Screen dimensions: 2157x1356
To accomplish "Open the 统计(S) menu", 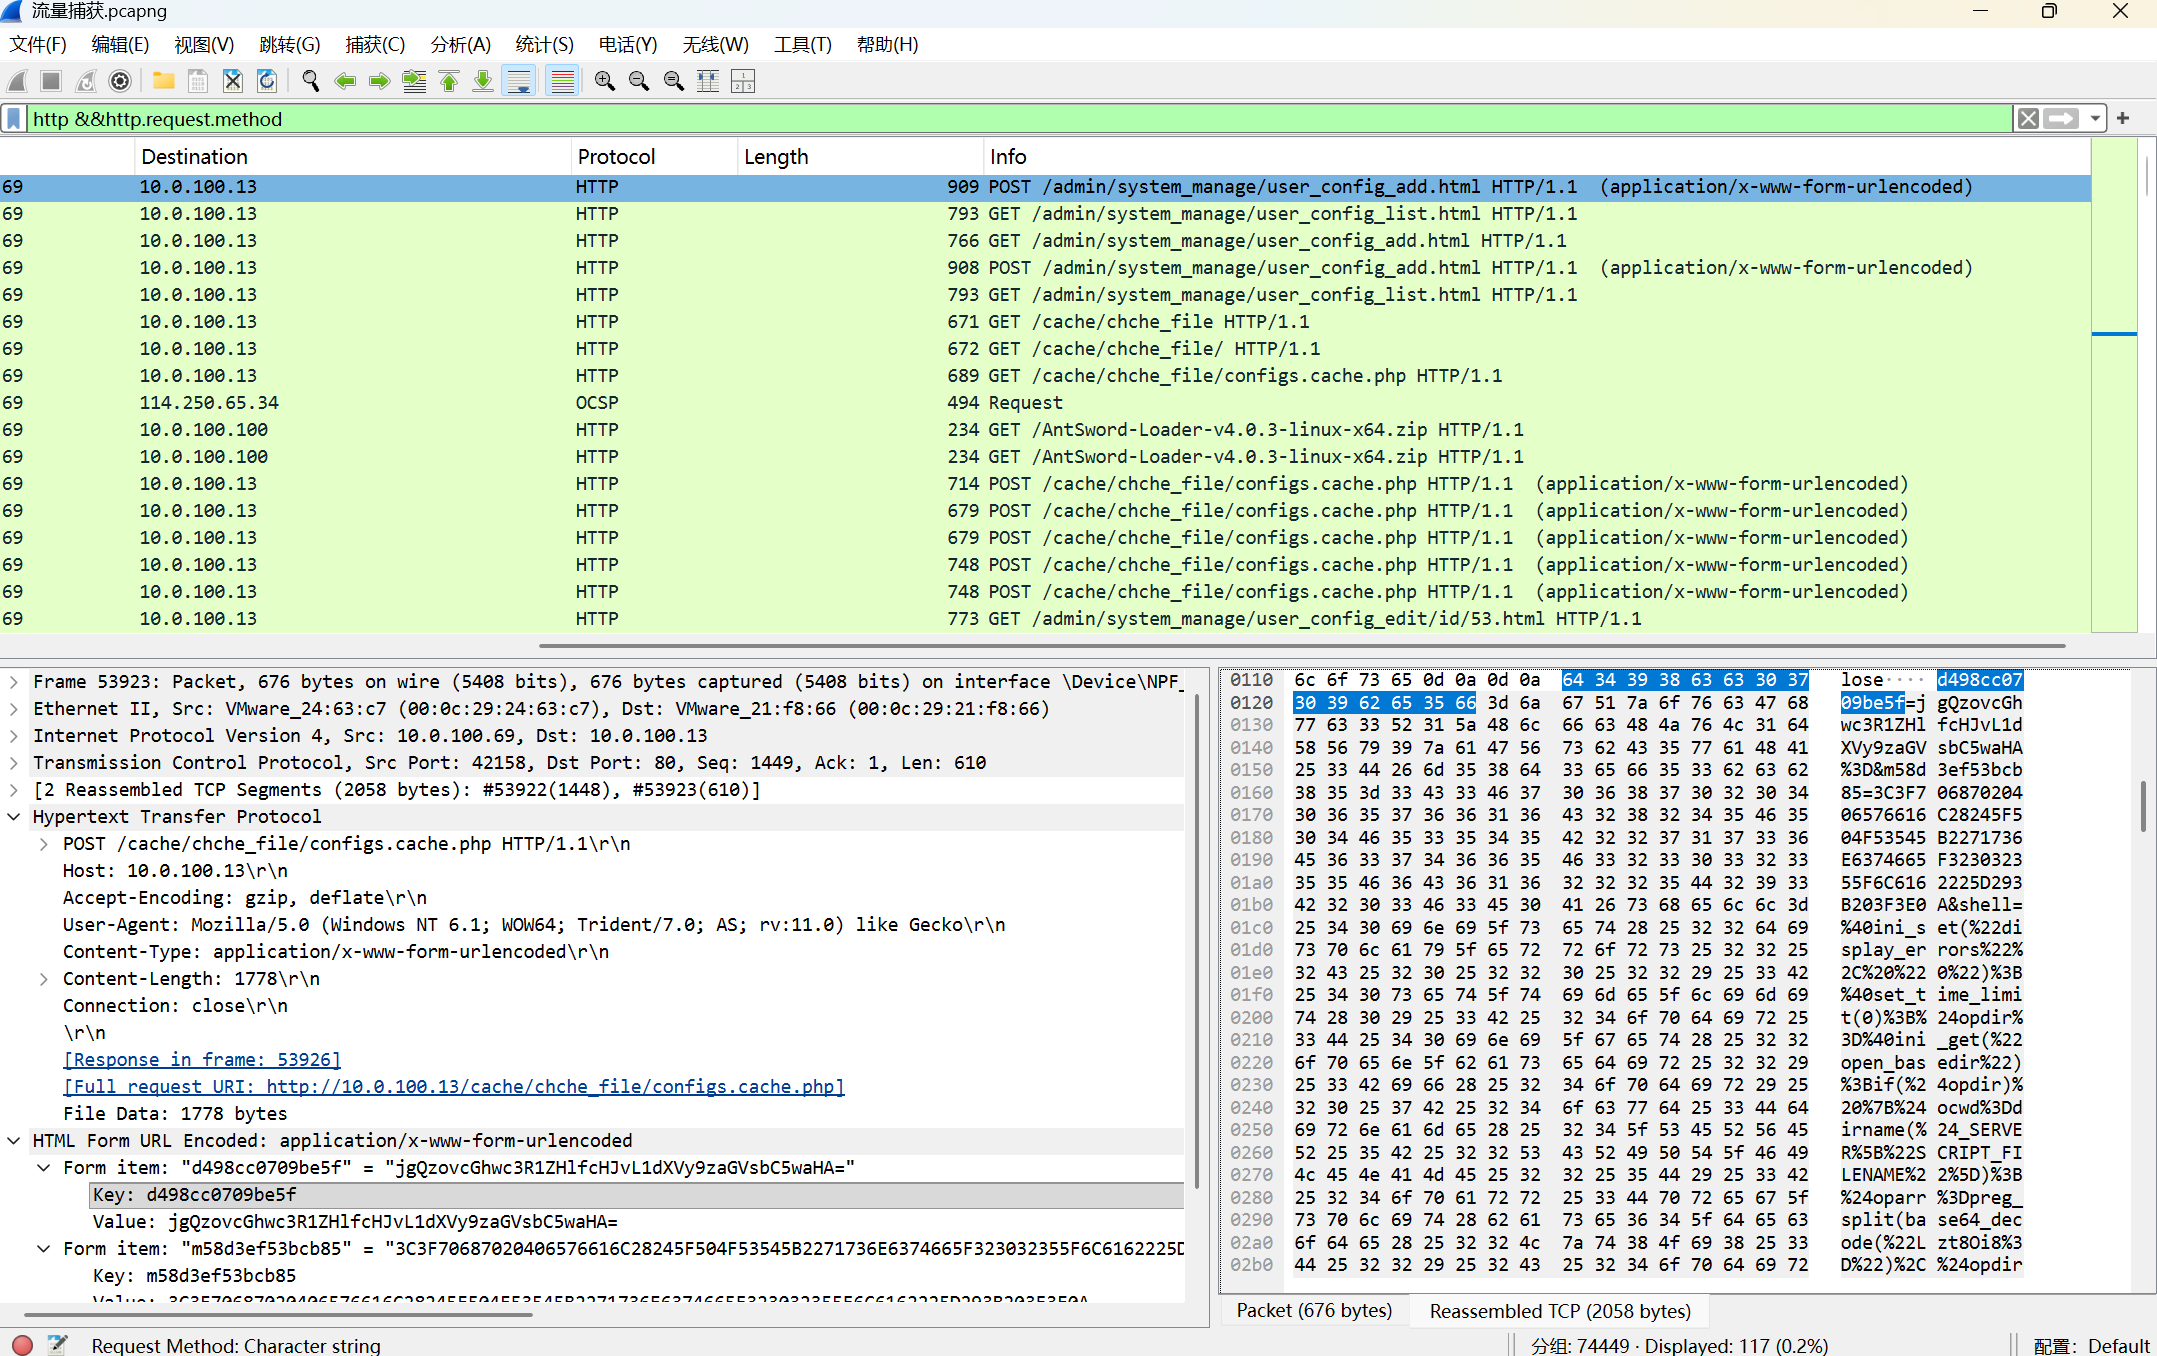I will (544, 45).
